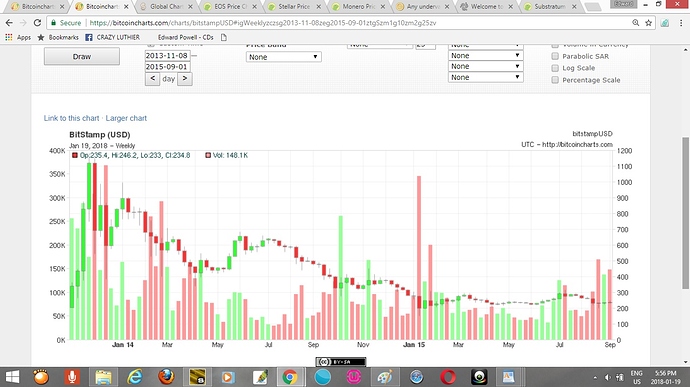Go back using the browser back arrow
This screenshot has width=690, height=387.
coord(9,23)
